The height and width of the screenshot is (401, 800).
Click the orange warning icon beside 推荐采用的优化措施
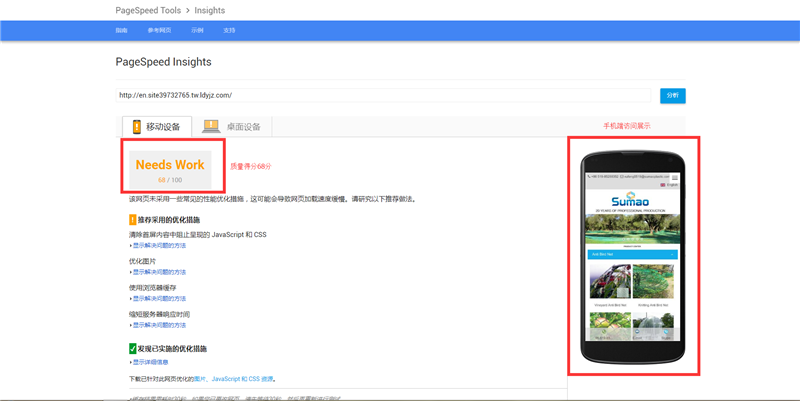tap(132, 219)
